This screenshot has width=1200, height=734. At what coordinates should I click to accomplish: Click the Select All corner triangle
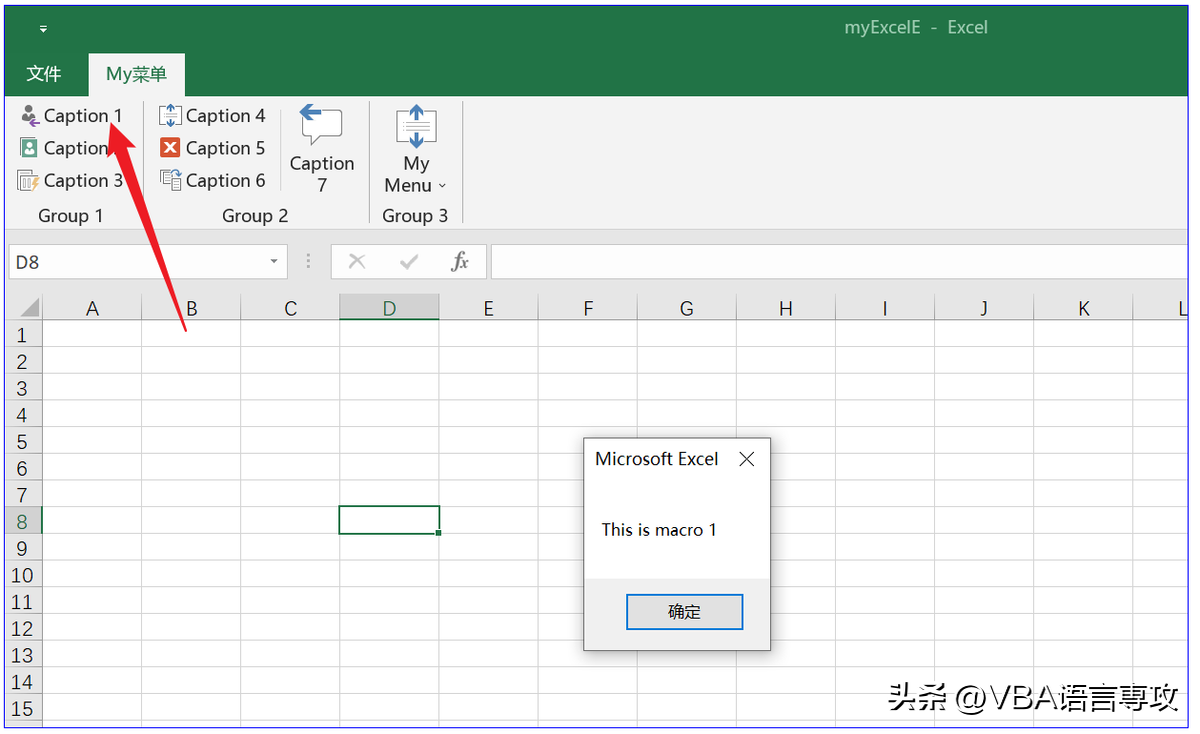pos(24,307)
